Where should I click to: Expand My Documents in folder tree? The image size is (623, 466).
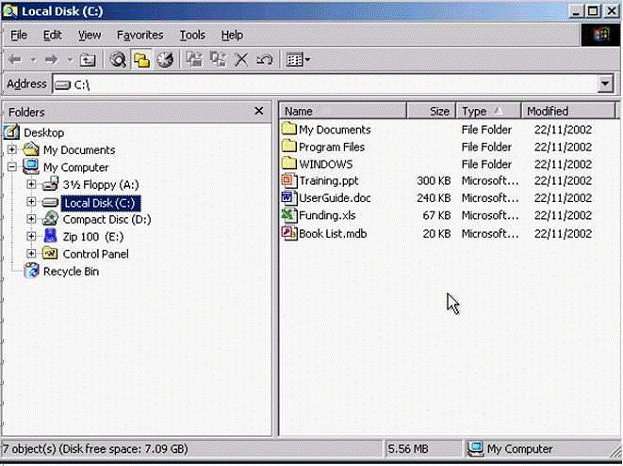[x=12, y=149]
